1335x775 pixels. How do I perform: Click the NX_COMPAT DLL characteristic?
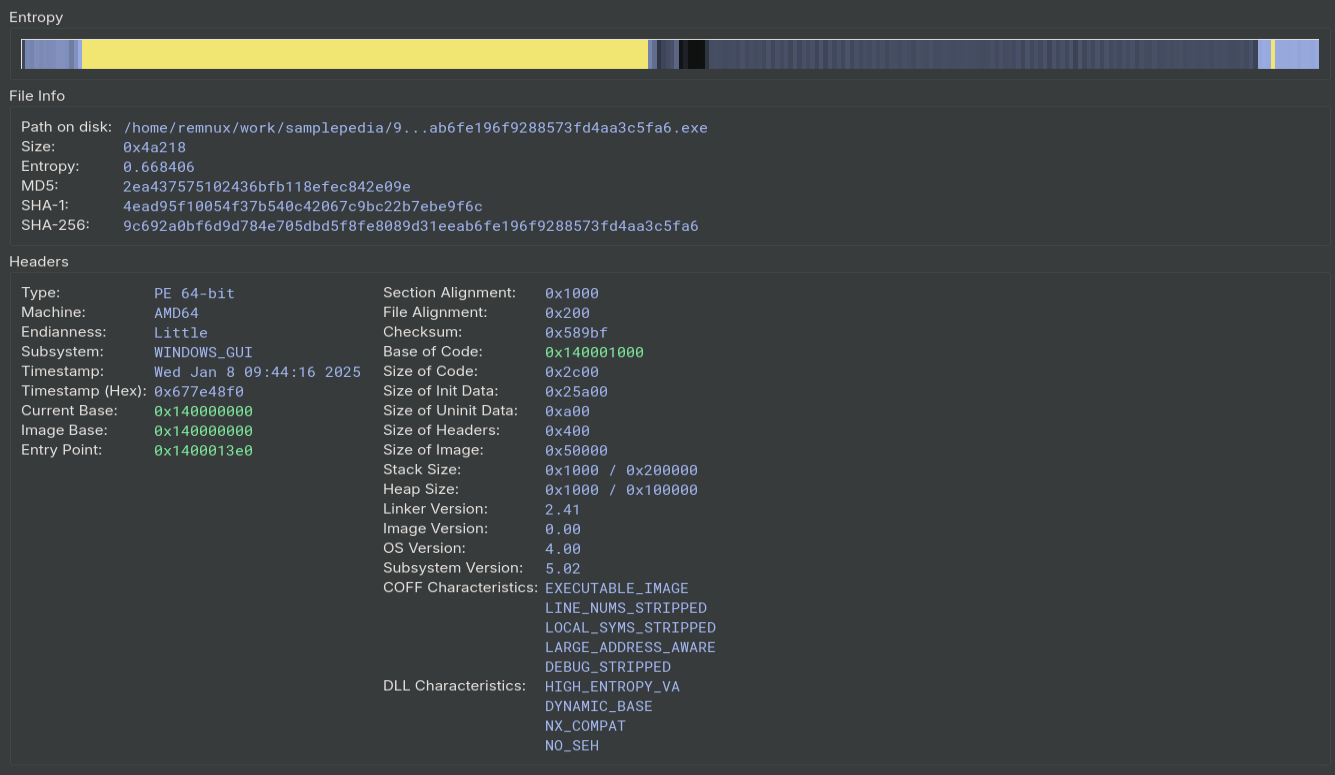pyautogui.click(x=585, y=726)
